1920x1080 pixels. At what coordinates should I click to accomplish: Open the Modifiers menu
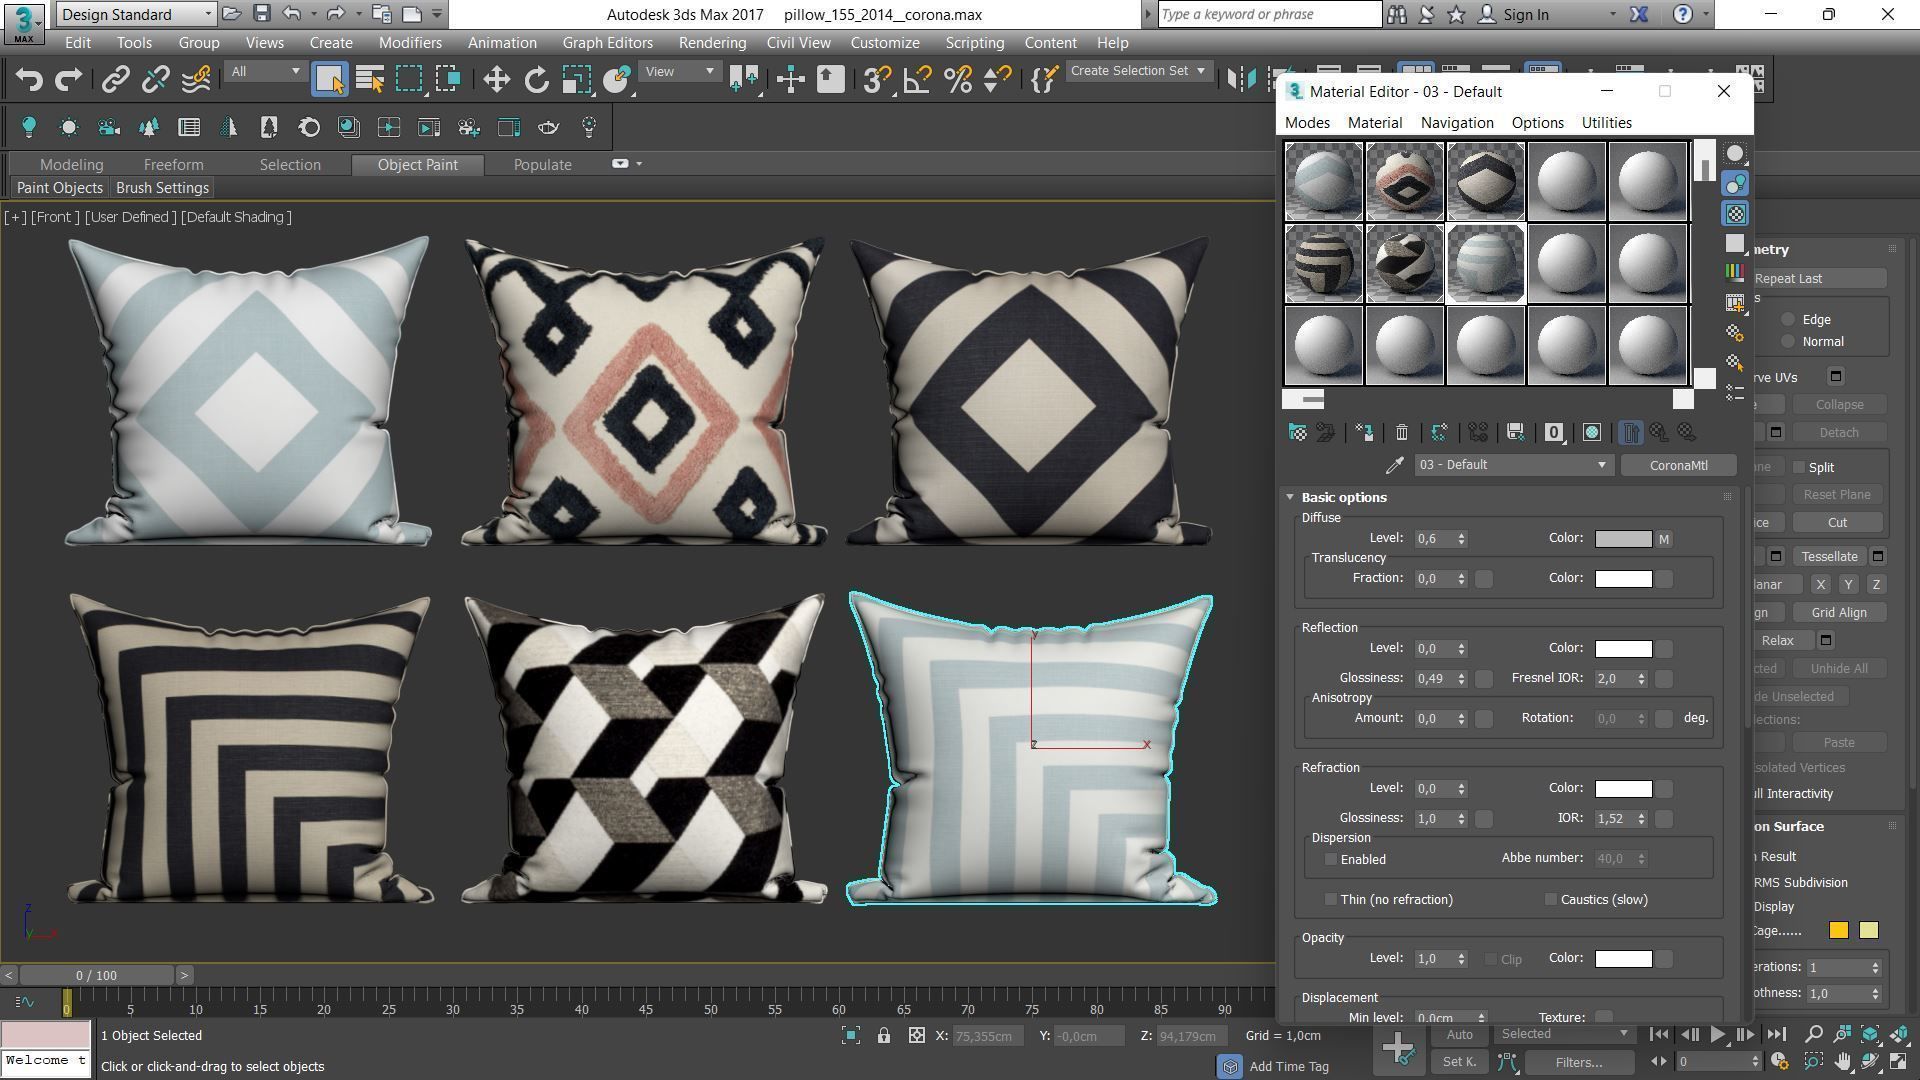pos(410,43)
